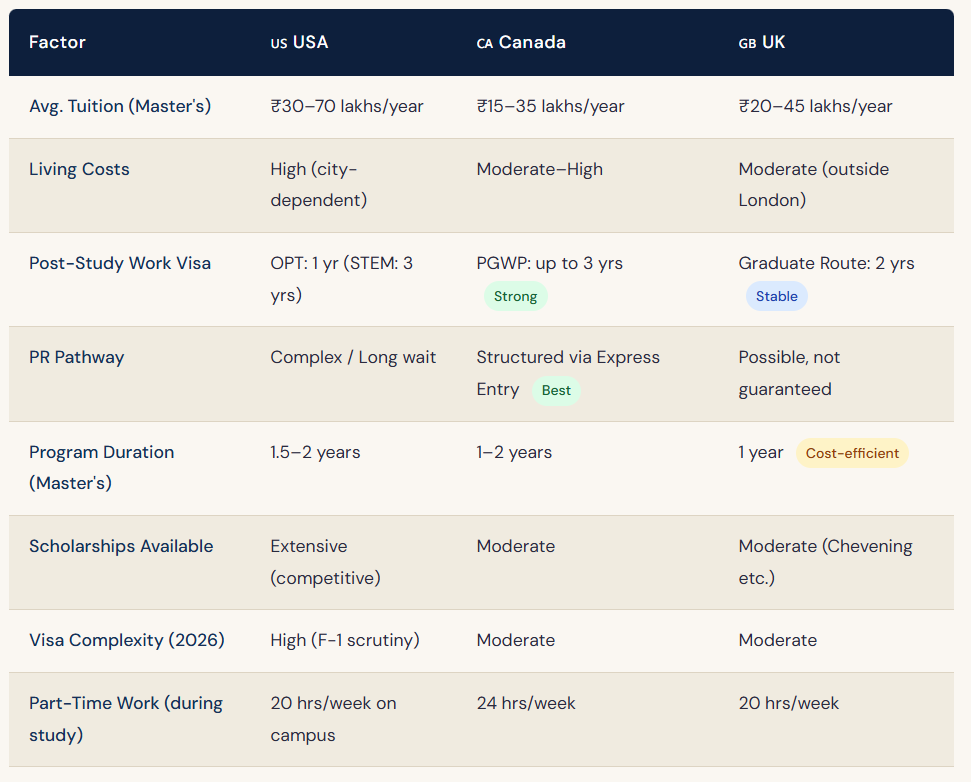Click the PGWP: up to 3 yrs text

click(549, 263)
